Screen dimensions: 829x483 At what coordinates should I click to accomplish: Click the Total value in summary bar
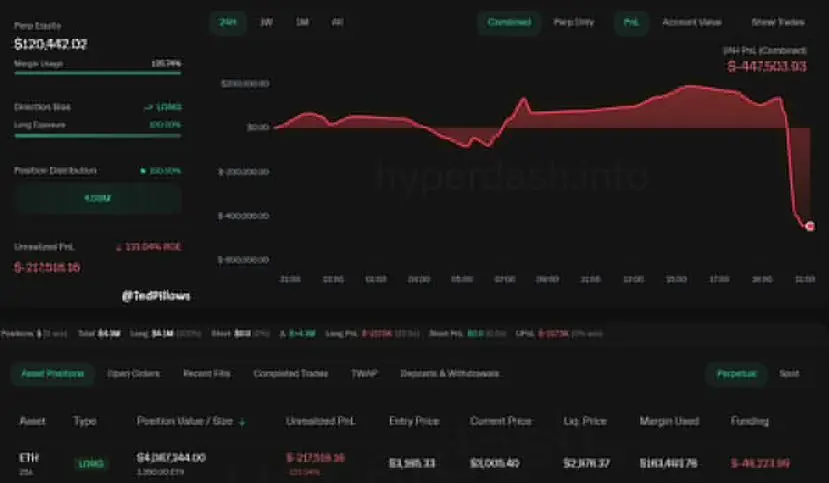click(109, 334)
